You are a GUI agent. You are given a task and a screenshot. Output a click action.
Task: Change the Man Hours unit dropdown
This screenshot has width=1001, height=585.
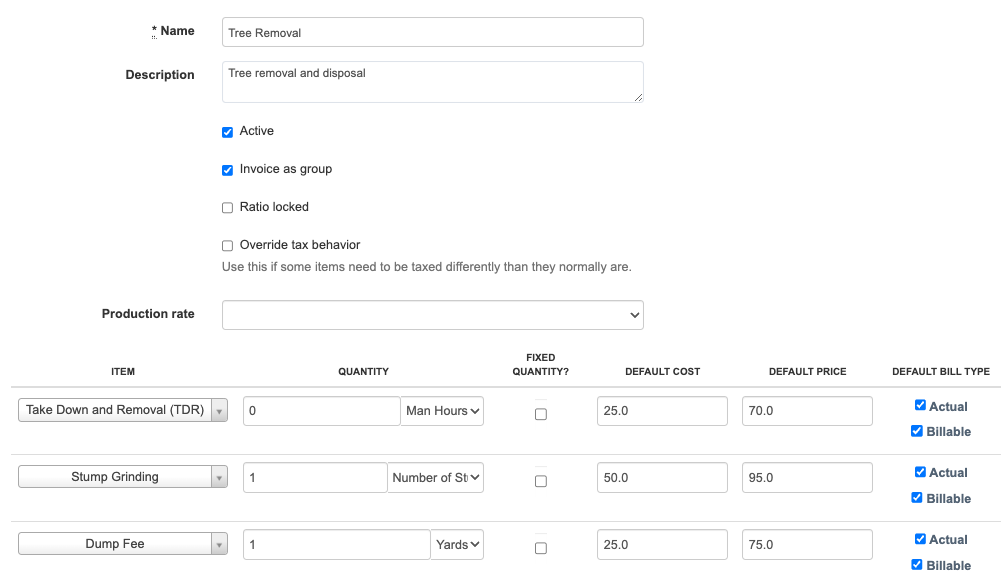[443, 411]
